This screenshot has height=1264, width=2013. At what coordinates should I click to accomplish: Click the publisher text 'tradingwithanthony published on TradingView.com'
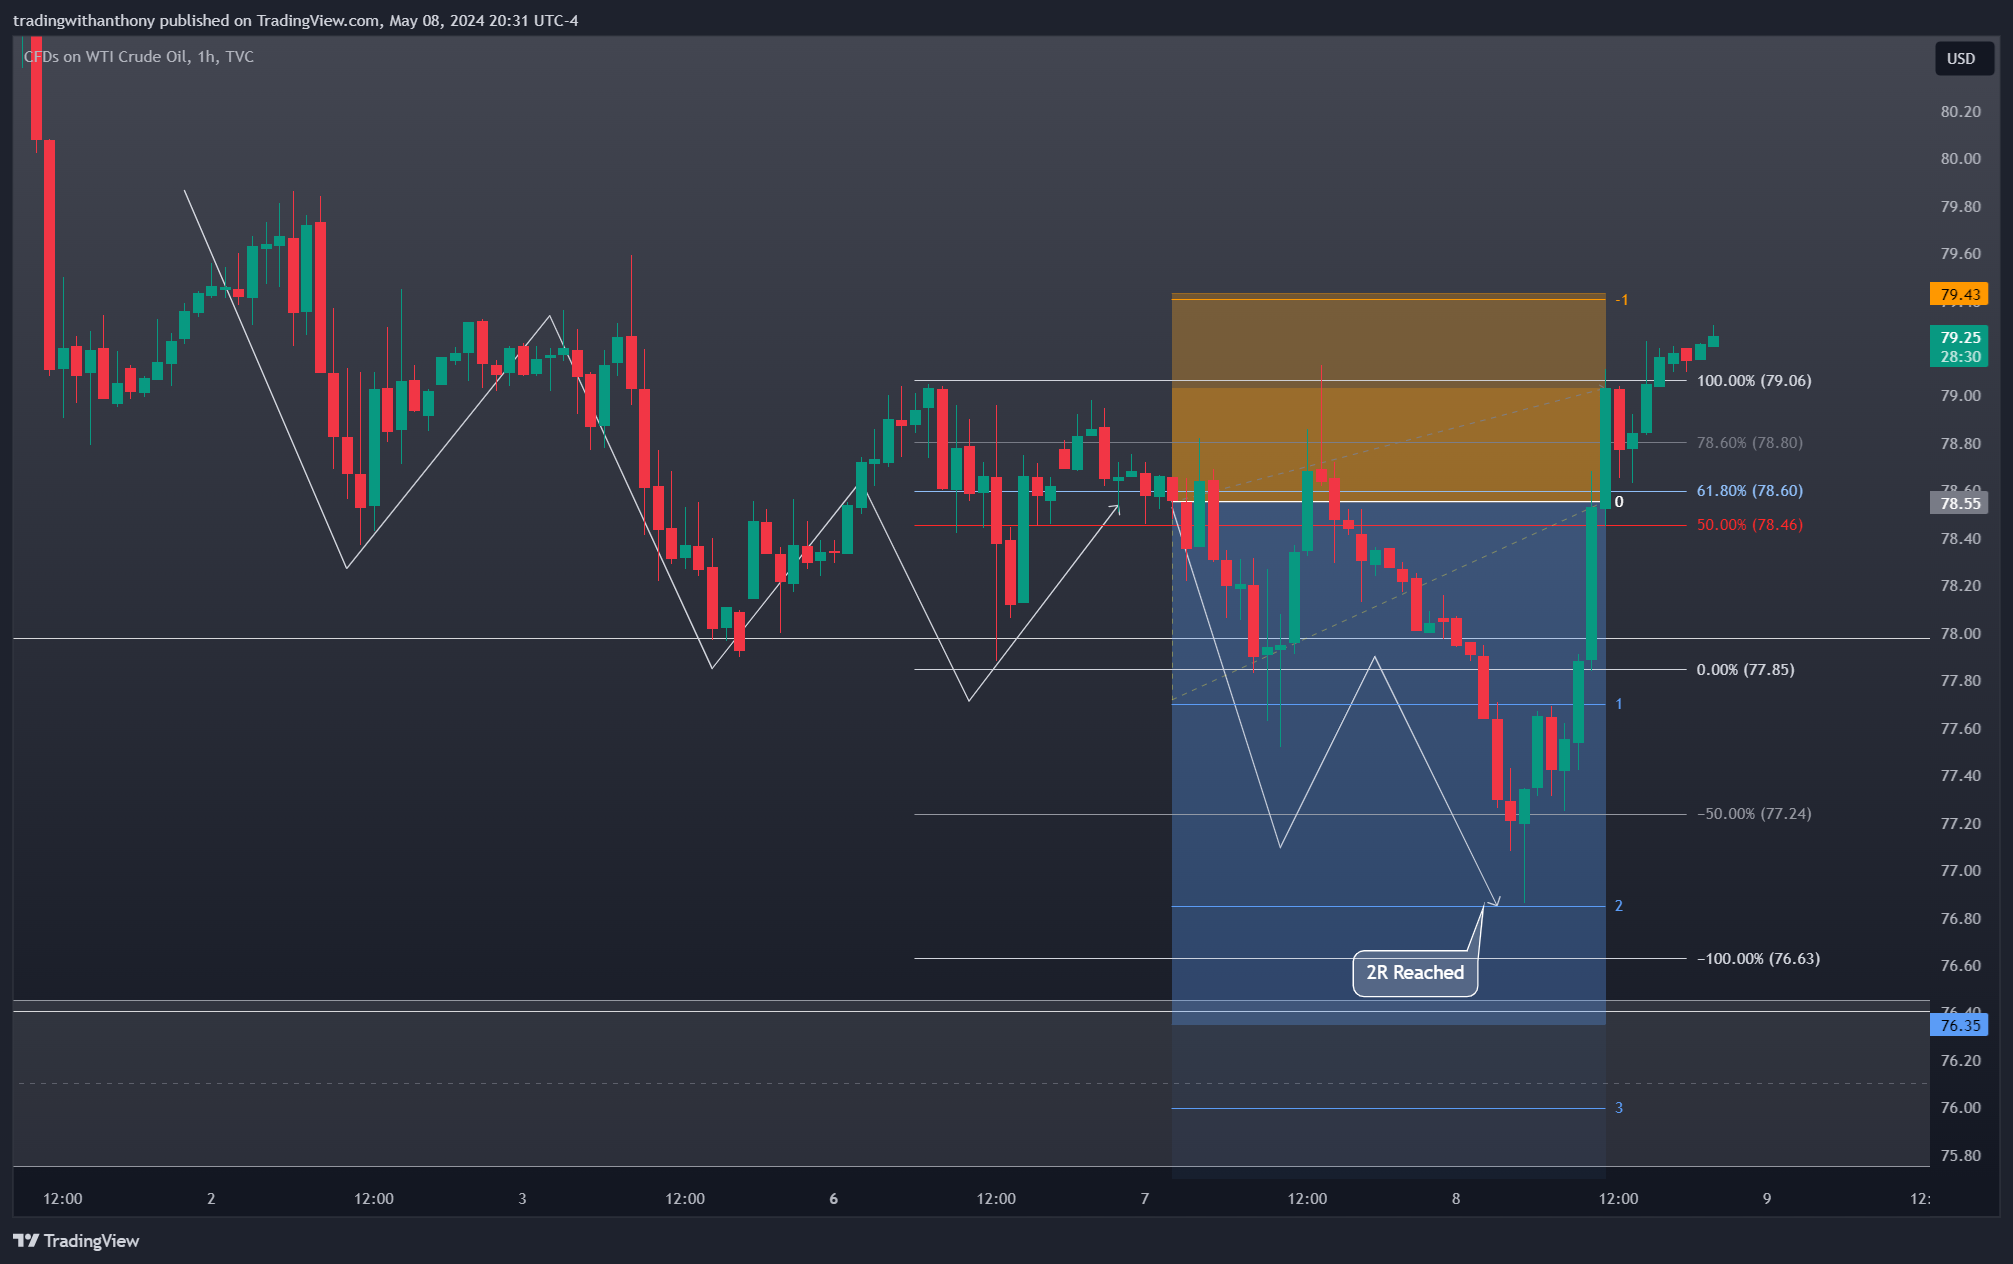(x=196, y=21)
